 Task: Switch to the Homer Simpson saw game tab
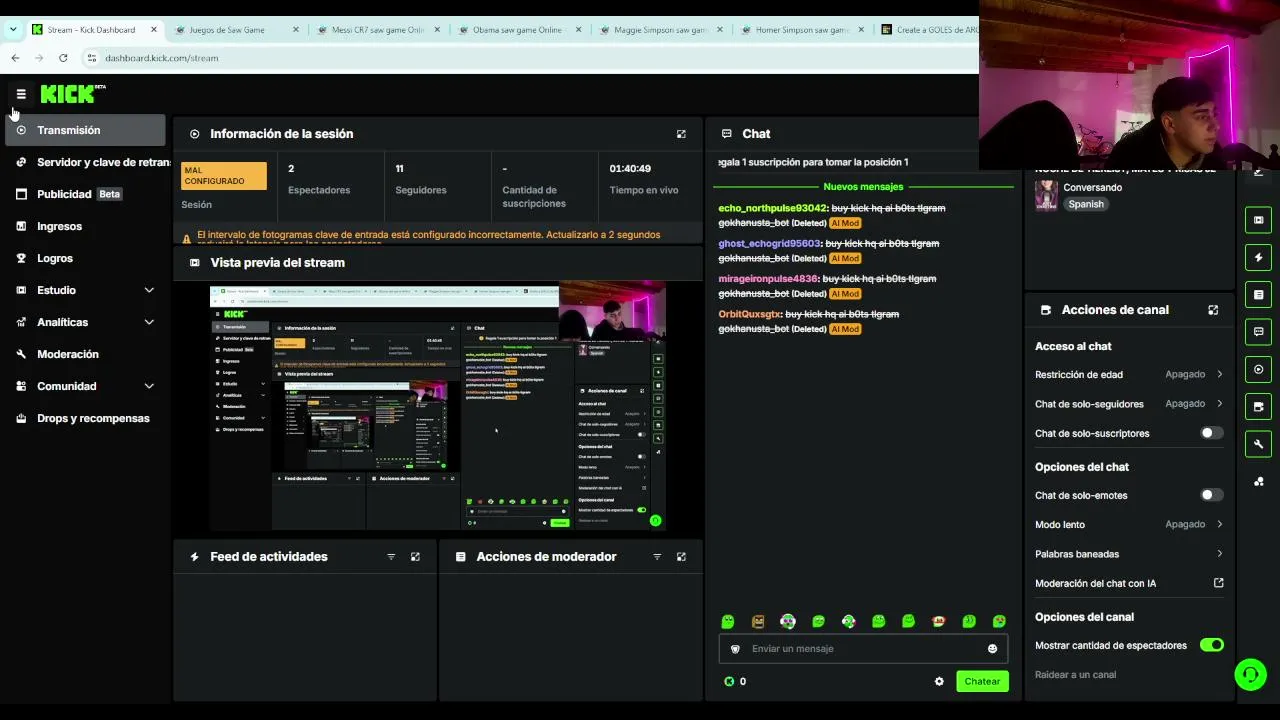coord(803,30)
